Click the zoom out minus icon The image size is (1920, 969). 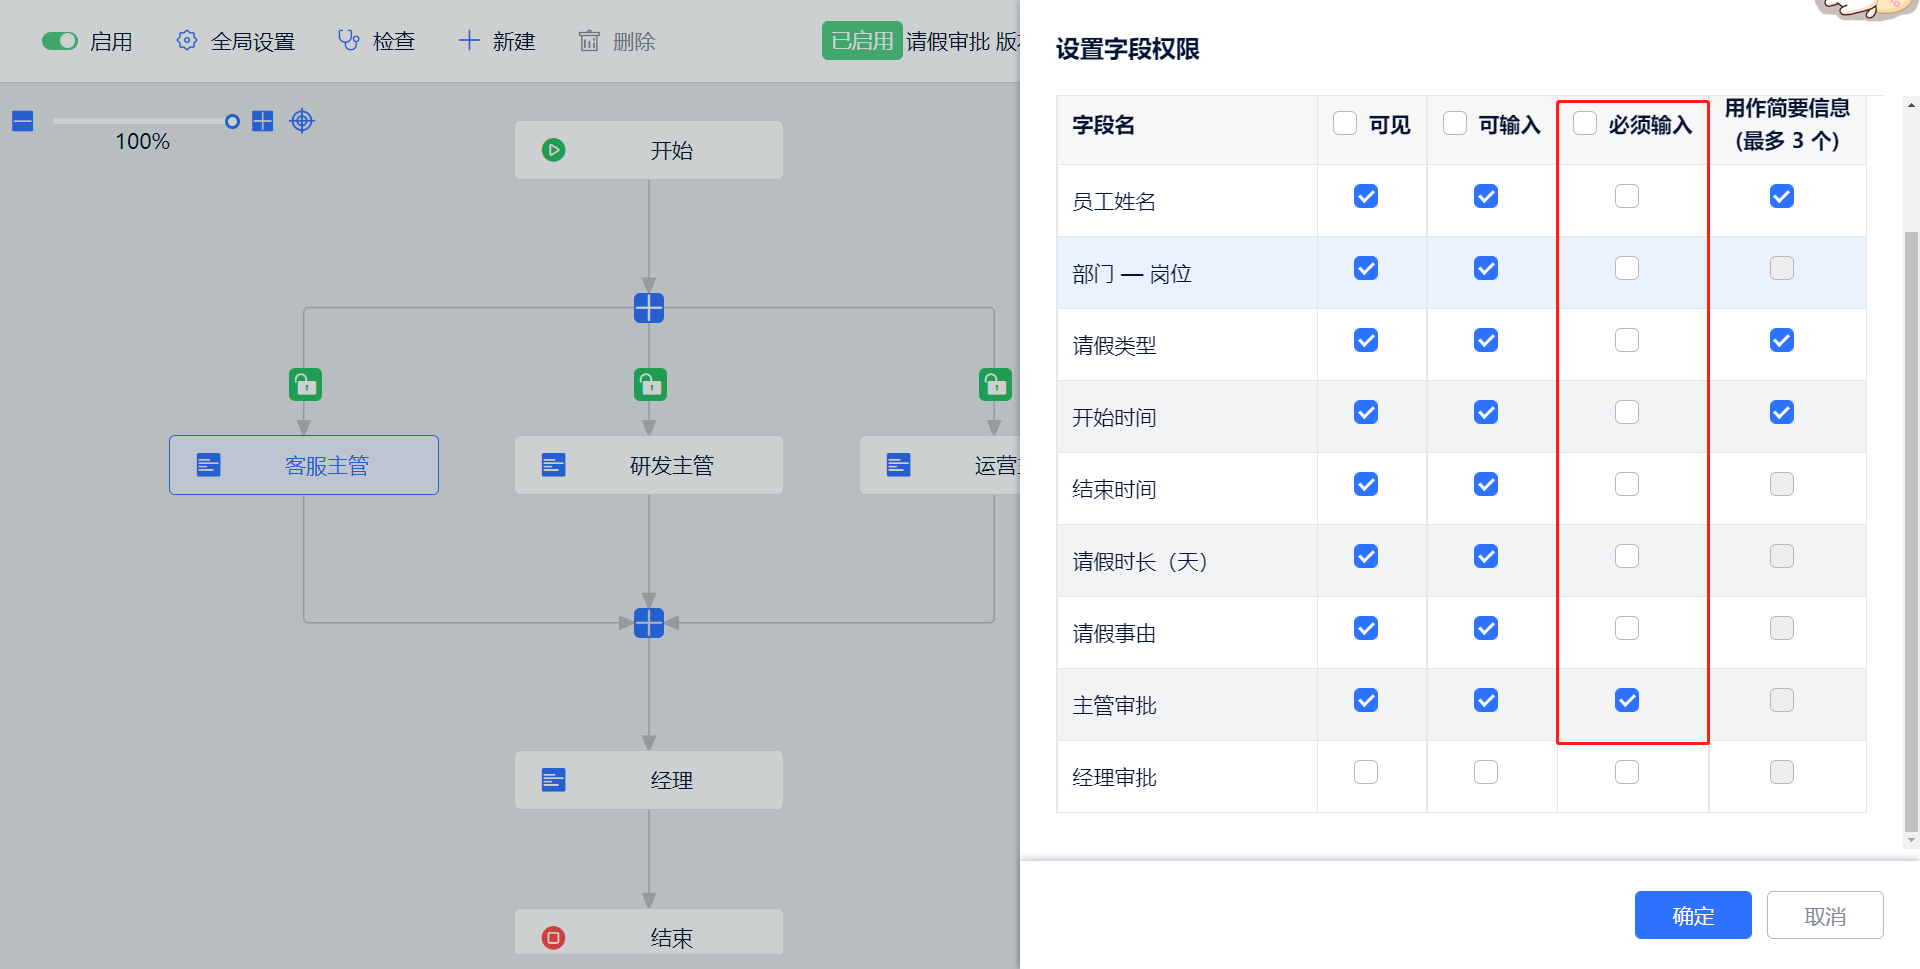[23, 121]
